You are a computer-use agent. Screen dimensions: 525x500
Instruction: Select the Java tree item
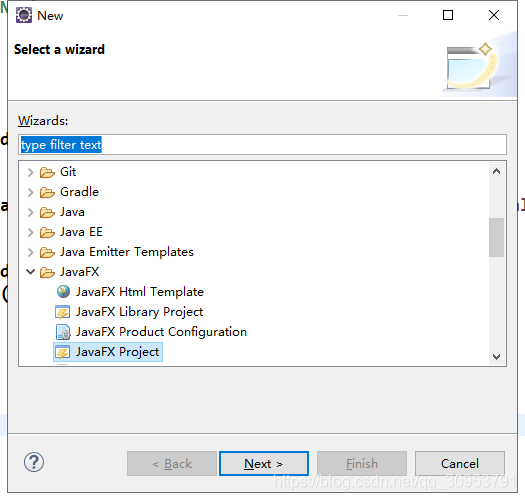coord(72,212)
